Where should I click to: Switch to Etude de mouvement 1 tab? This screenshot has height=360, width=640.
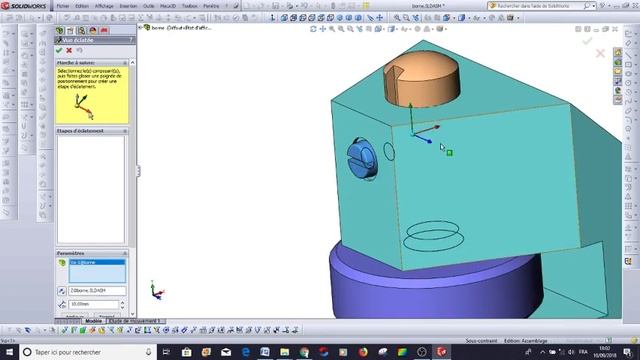pos(135,321)
